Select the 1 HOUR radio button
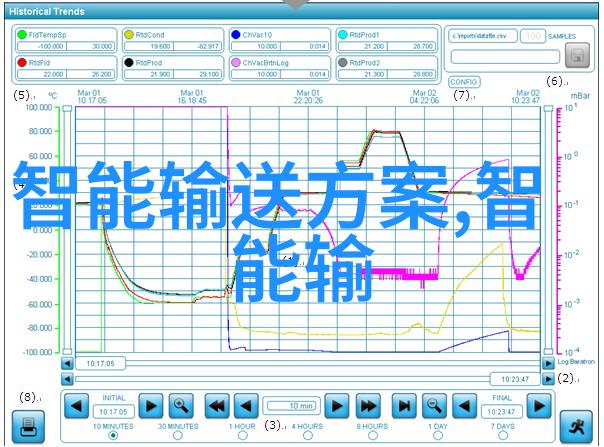The width and height of the screenshot is (604, 447). tap(243, 435)
